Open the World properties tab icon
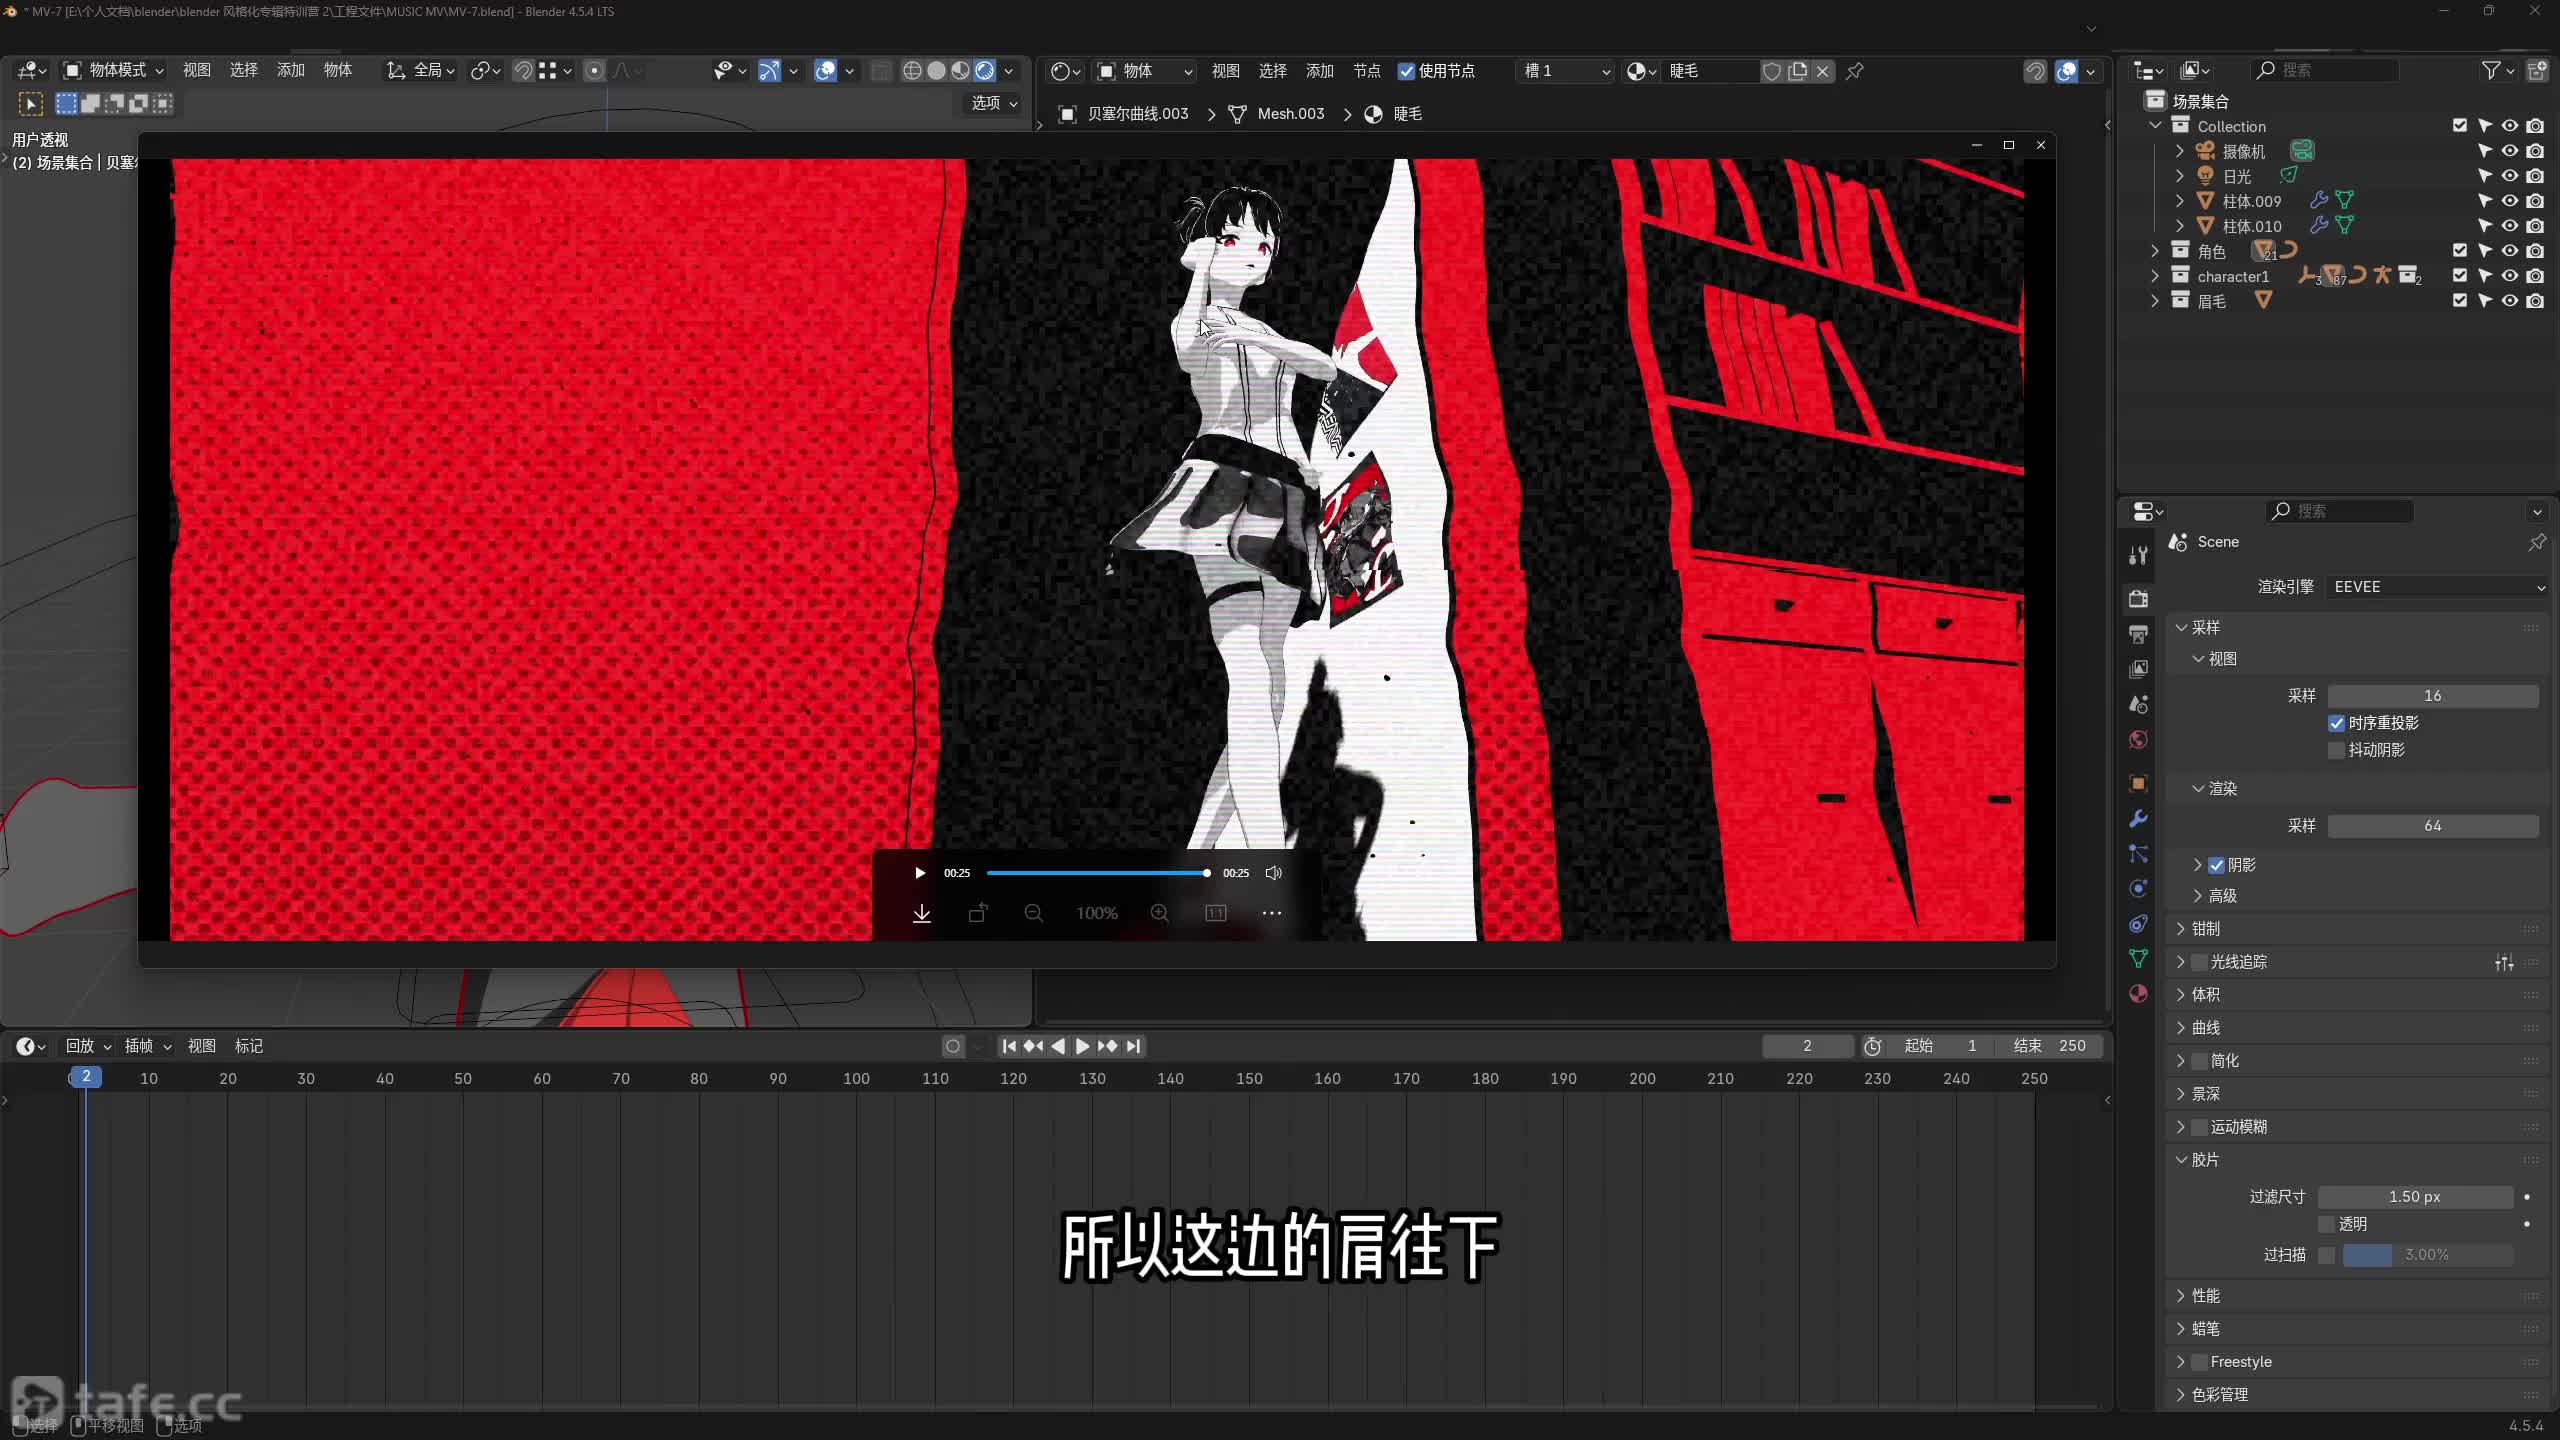Image resolution: width=2560 pixels, height=1440 pixels. [x=2138, y=740]
